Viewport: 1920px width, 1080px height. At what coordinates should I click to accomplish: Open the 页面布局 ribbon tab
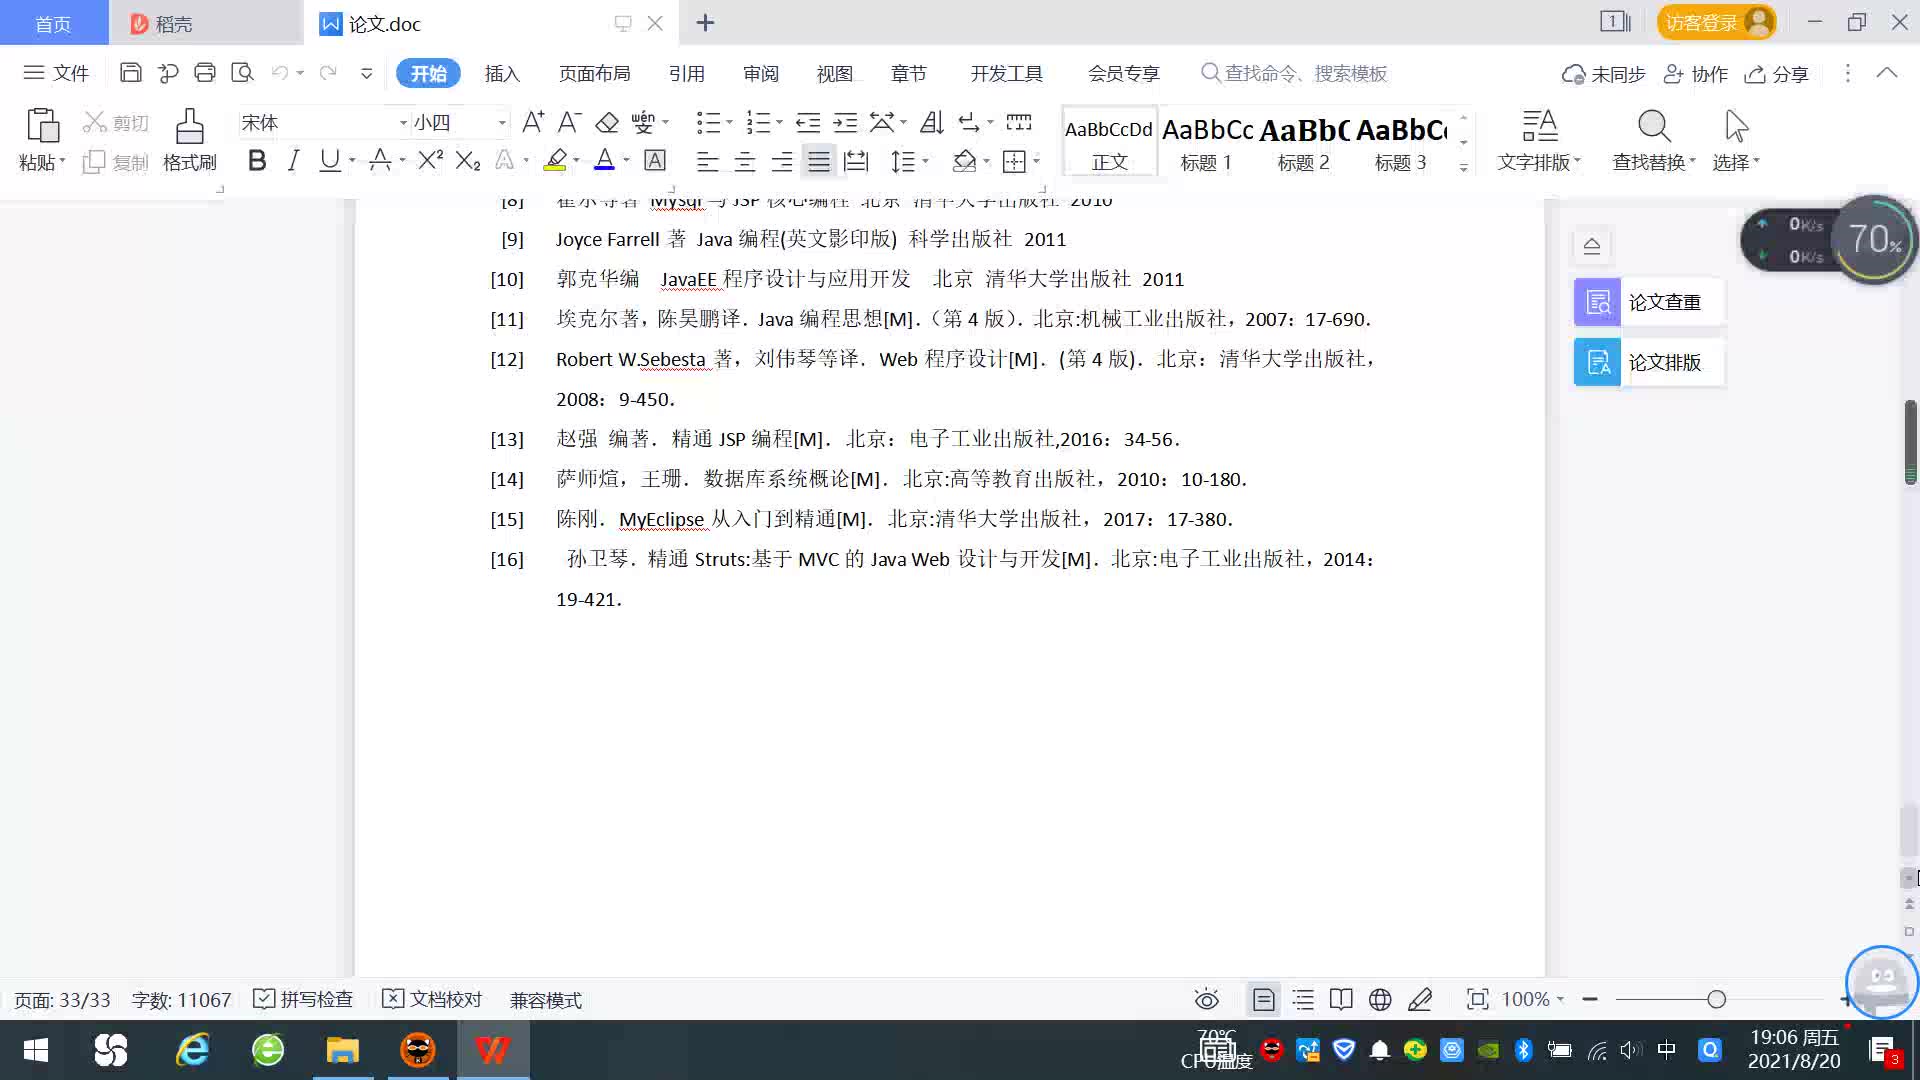594,73
